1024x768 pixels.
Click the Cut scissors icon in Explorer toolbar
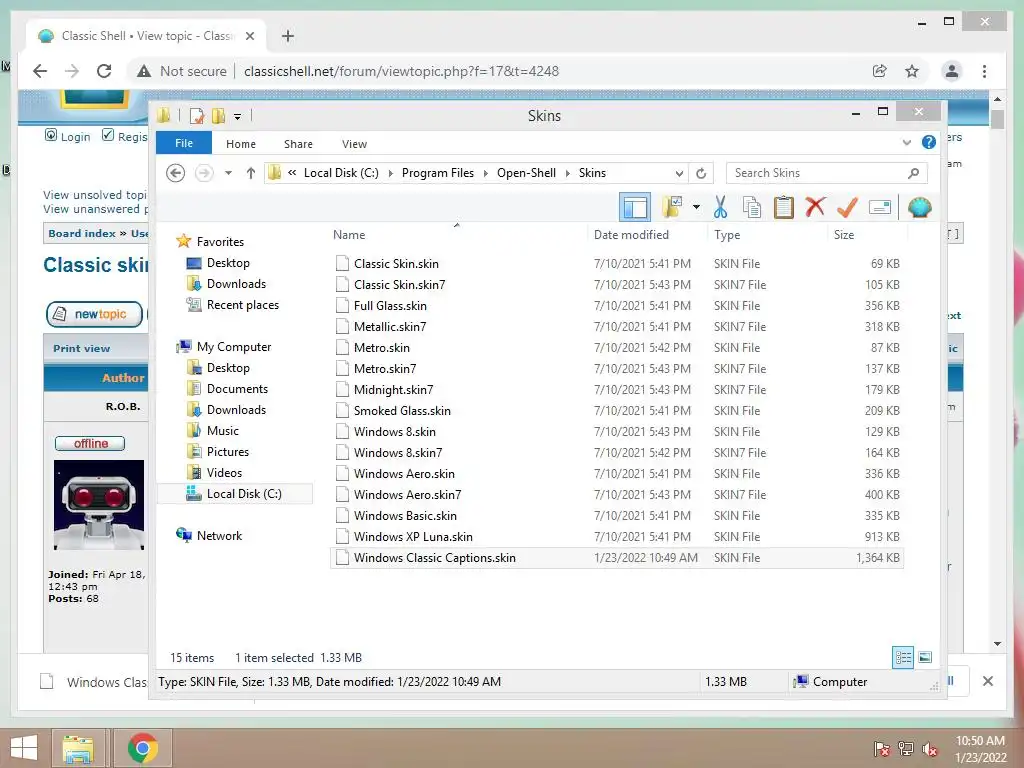(720, 208)
